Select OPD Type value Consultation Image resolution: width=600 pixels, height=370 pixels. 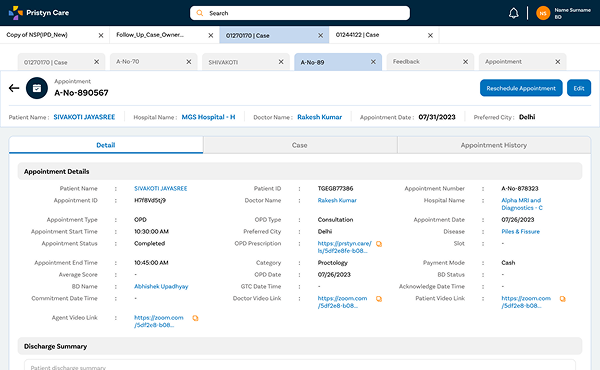335,220
